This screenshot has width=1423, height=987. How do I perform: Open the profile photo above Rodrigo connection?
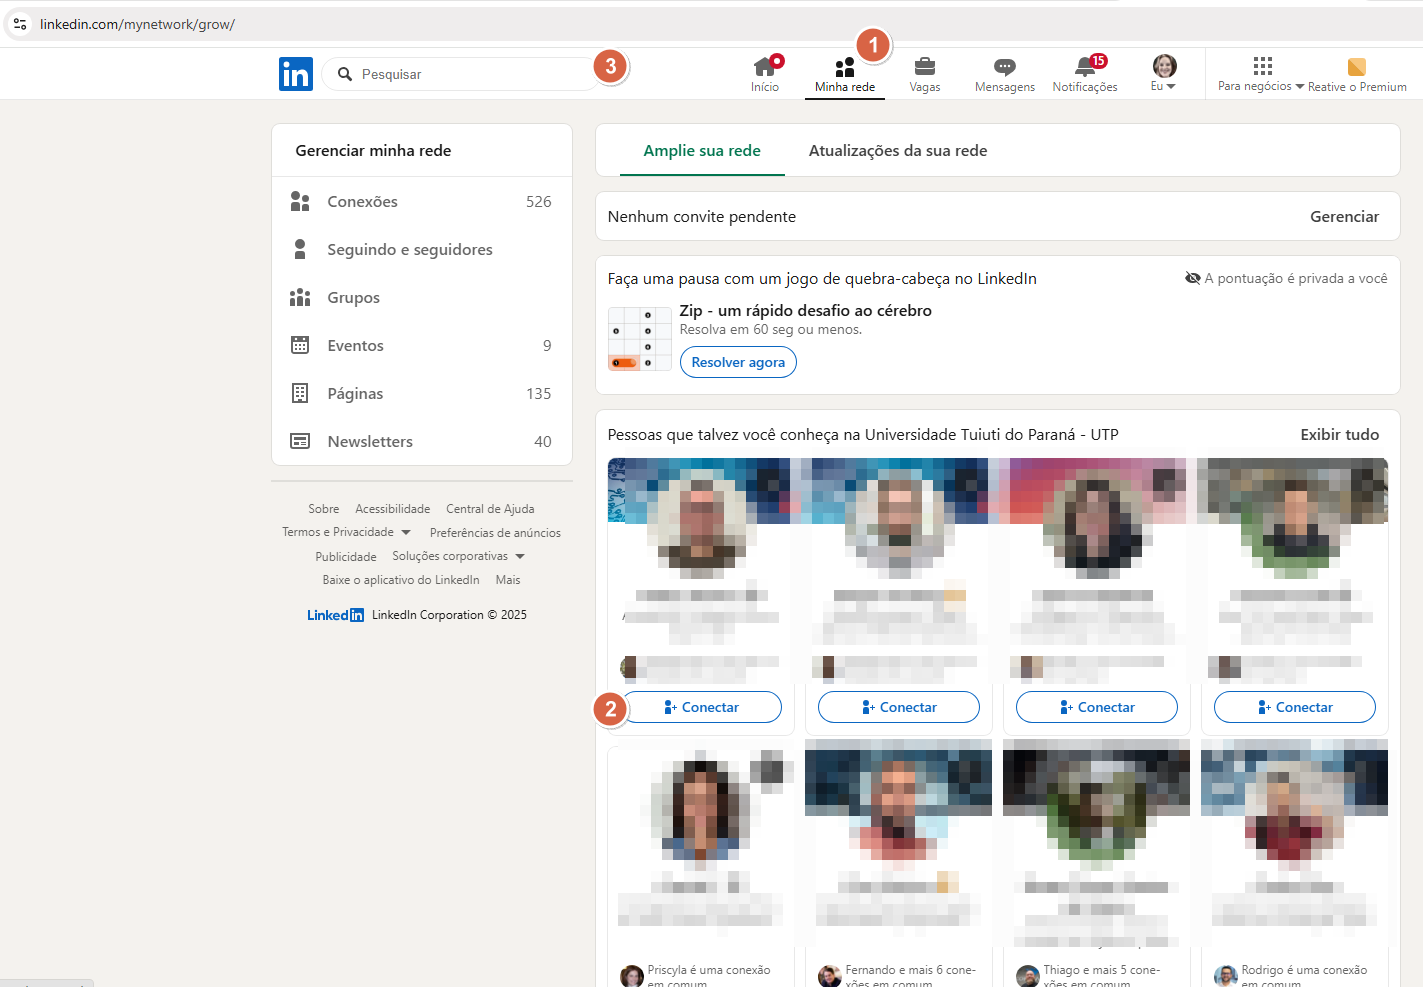[1294, 810]
